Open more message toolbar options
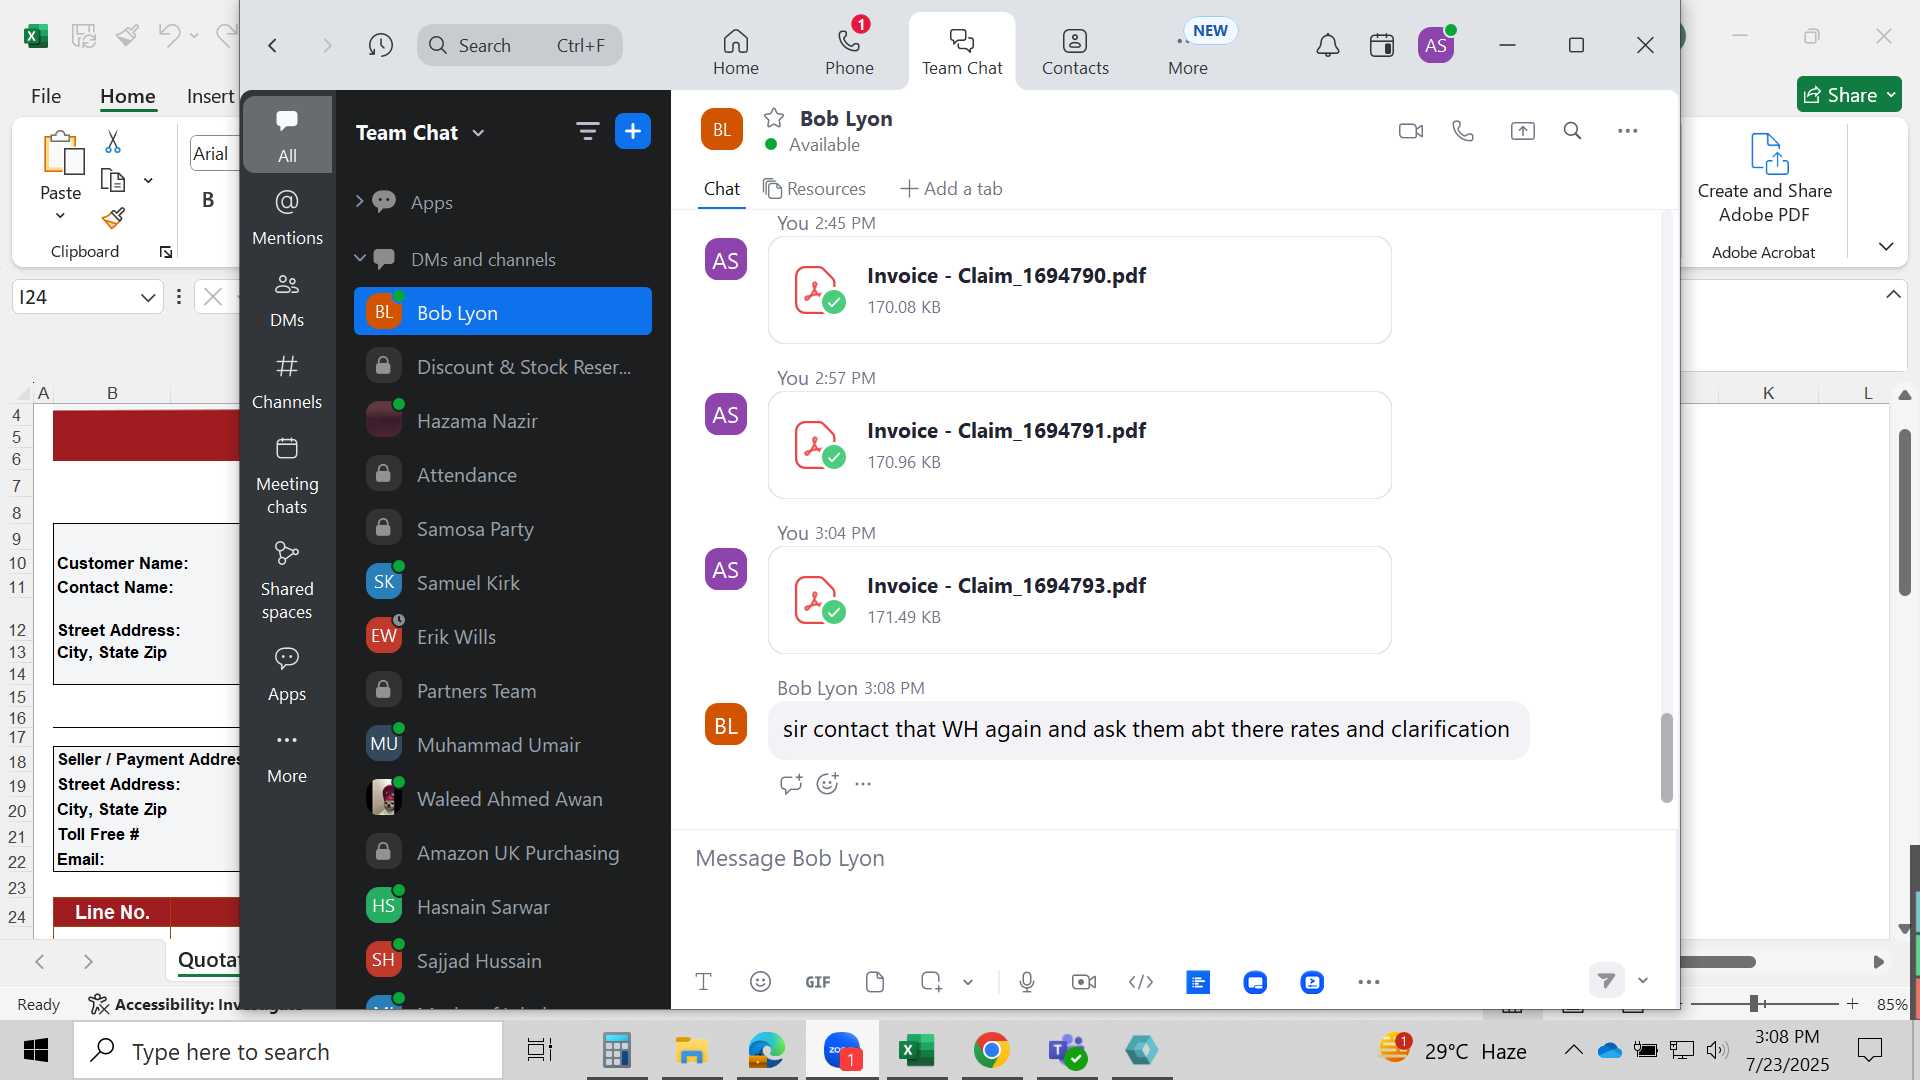Viewport: 1920px width, 1080px height. [x=1369, y=982]
